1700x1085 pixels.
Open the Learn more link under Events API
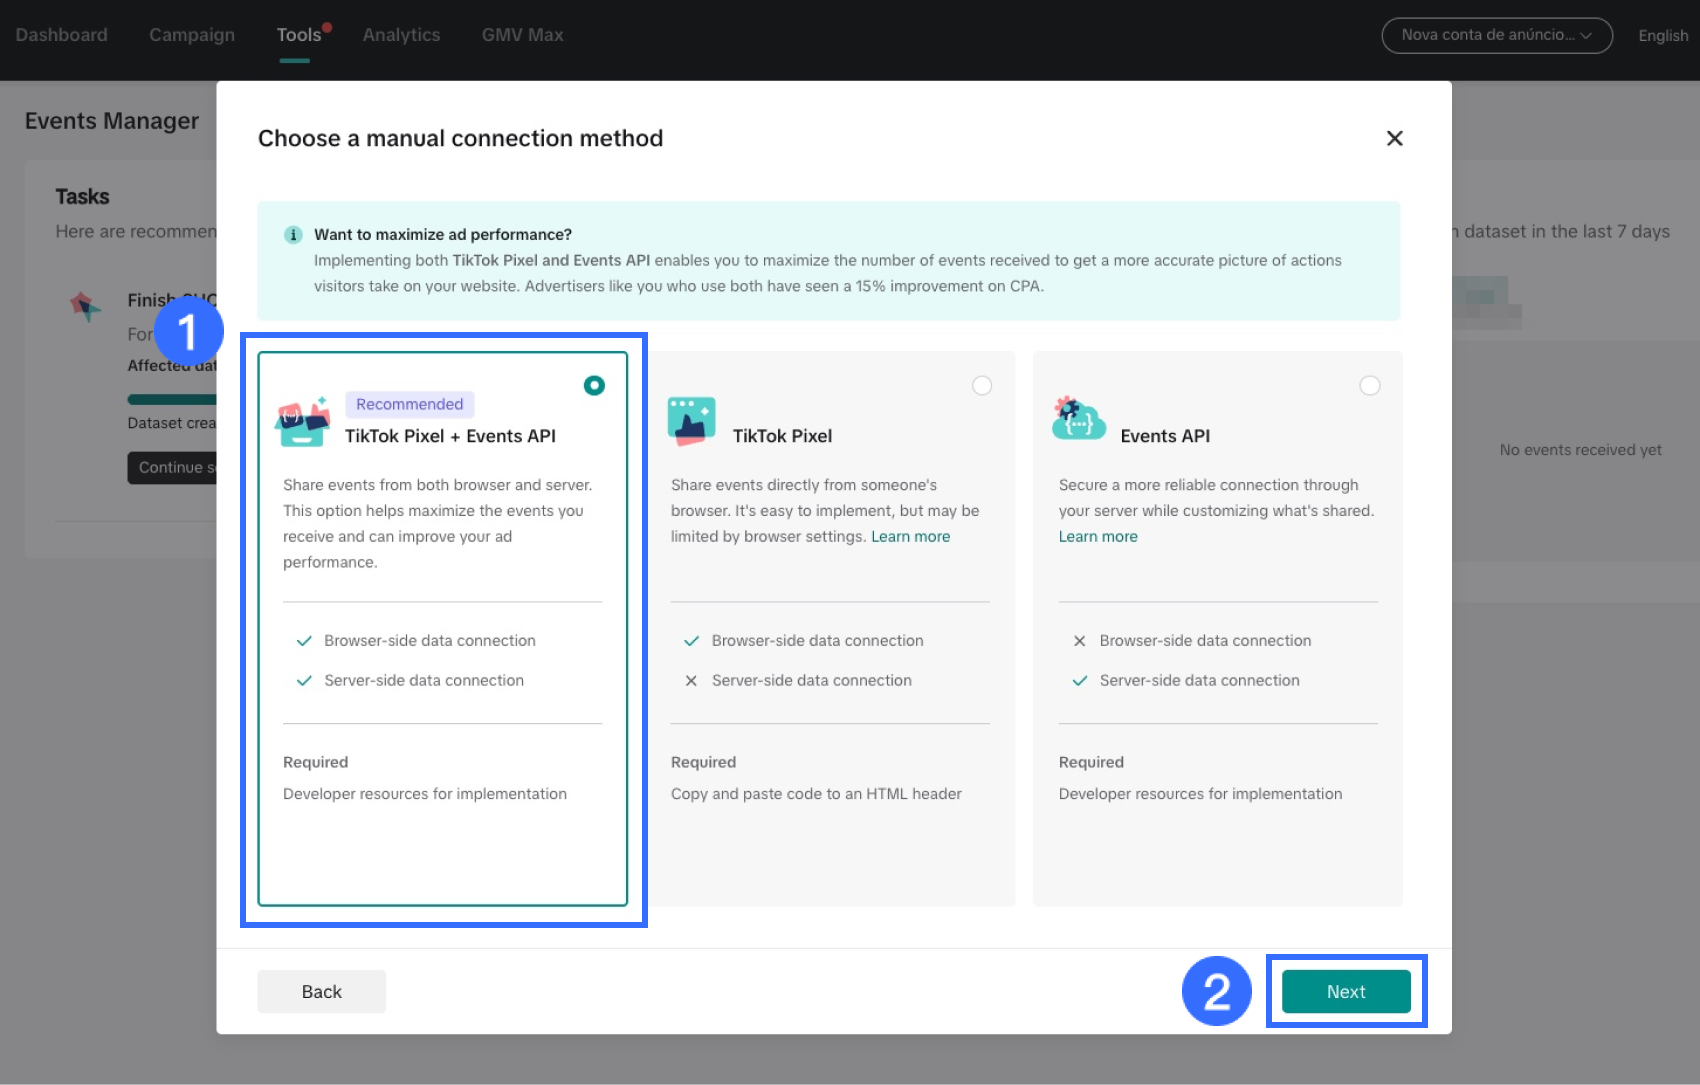coord(1098,536)
